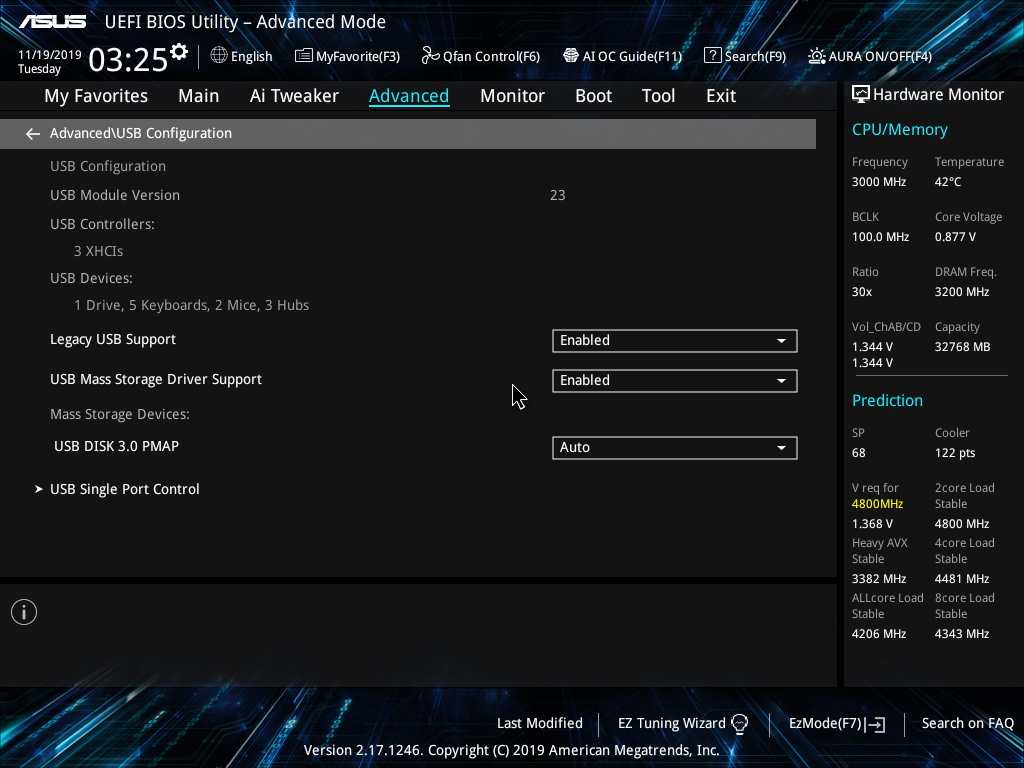The height and width of the screenshot is (768, 1024).
Task: Click the Search(F9) label
Action: pyautogui.click(x=755, y=57)
